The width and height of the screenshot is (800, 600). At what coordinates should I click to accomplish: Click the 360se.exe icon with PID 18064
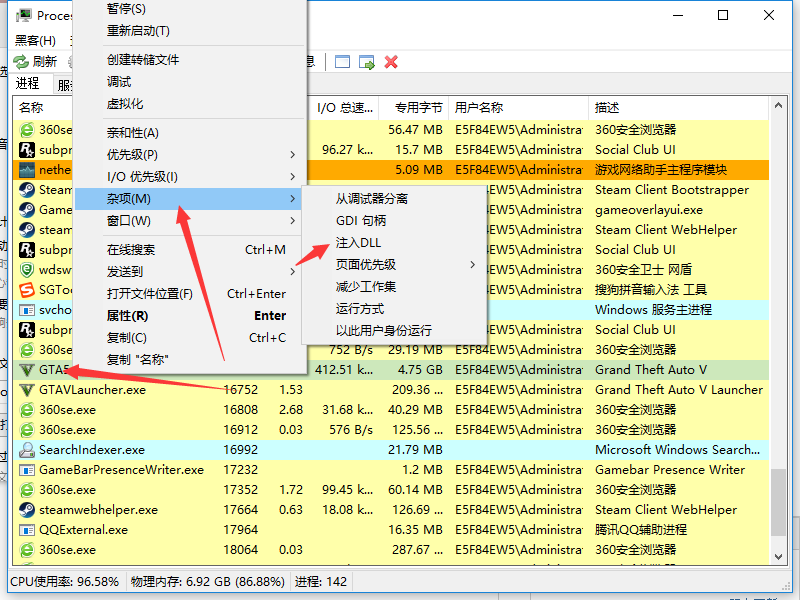pos(27,549)
